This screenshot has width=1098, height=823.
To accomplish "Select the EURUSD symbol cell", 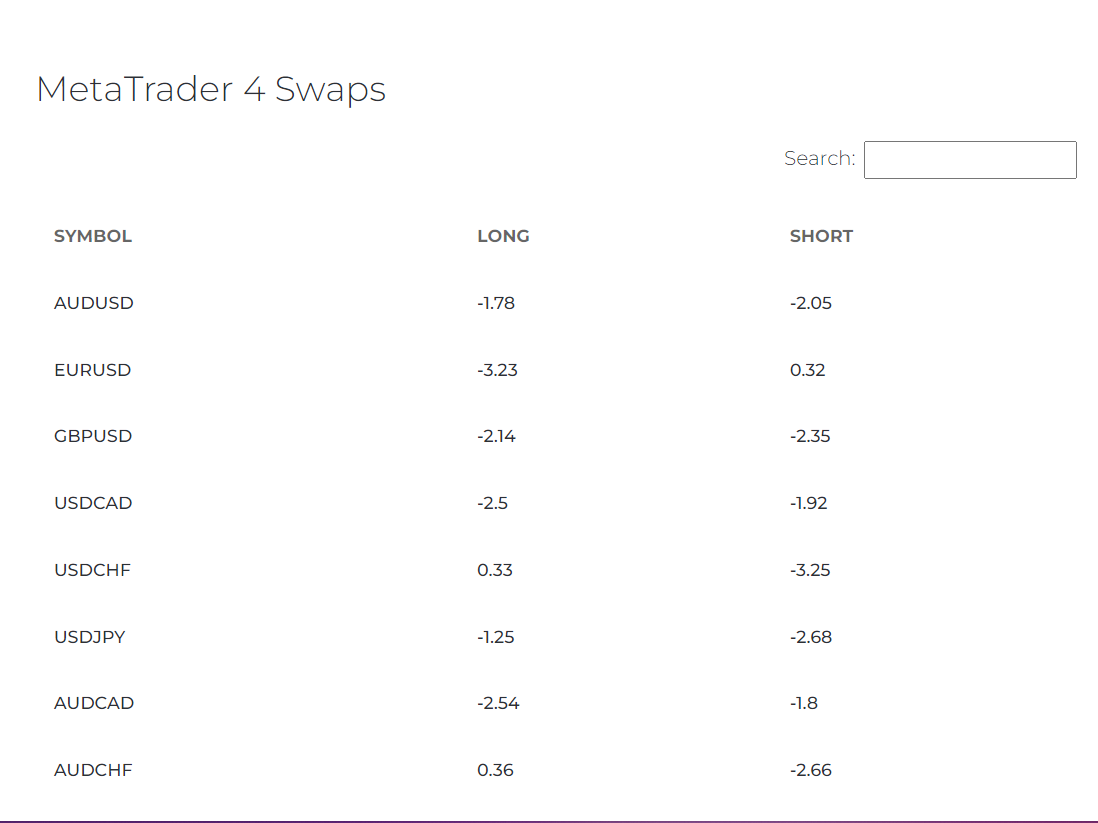I will (93, 370).
